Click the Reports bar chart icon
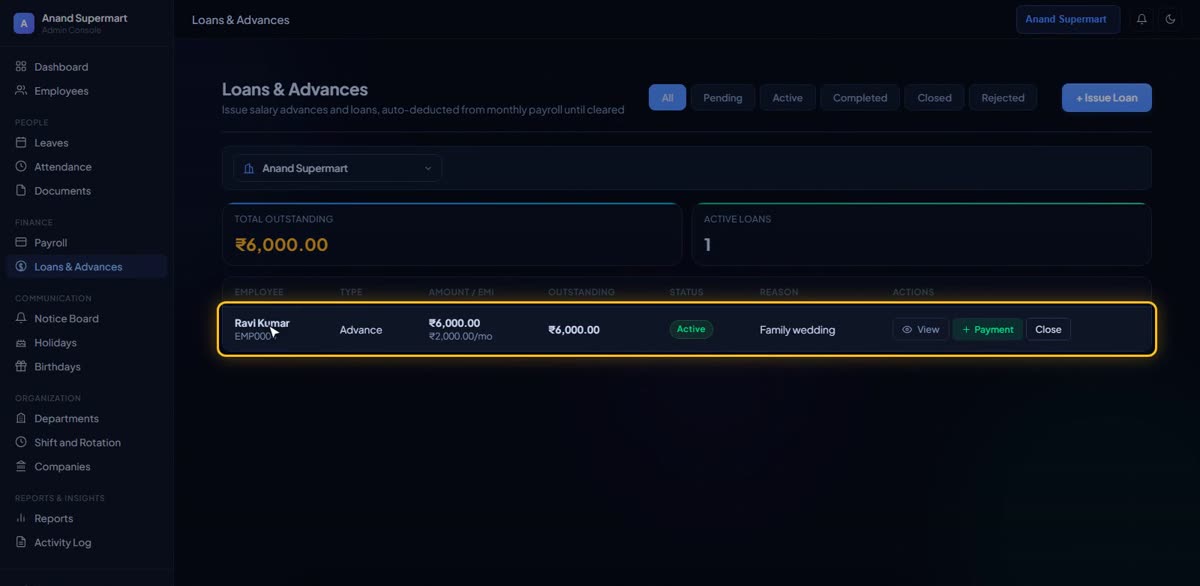This screenshot has height=586, width=1200. [21, 519]
